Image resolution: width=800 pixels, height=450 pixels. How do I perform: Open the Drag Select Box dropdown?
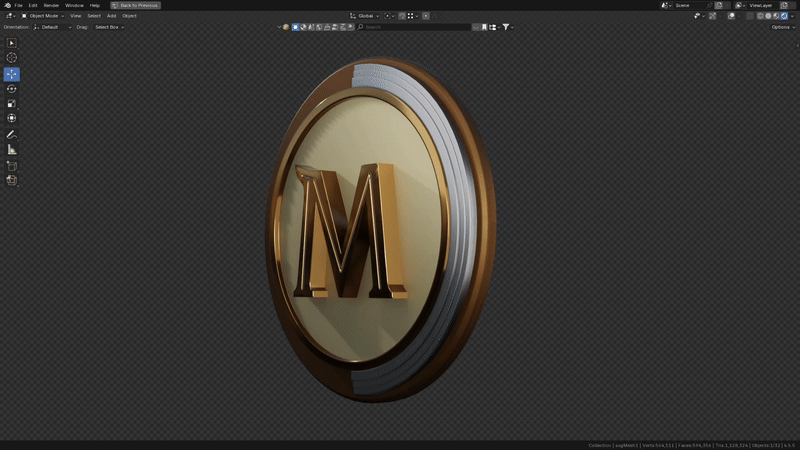(109, 27)
